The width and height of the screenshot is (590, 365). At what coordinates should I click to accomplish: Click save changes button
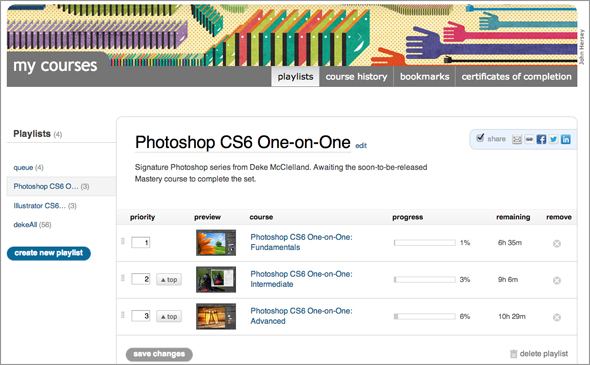pos(159,354)
